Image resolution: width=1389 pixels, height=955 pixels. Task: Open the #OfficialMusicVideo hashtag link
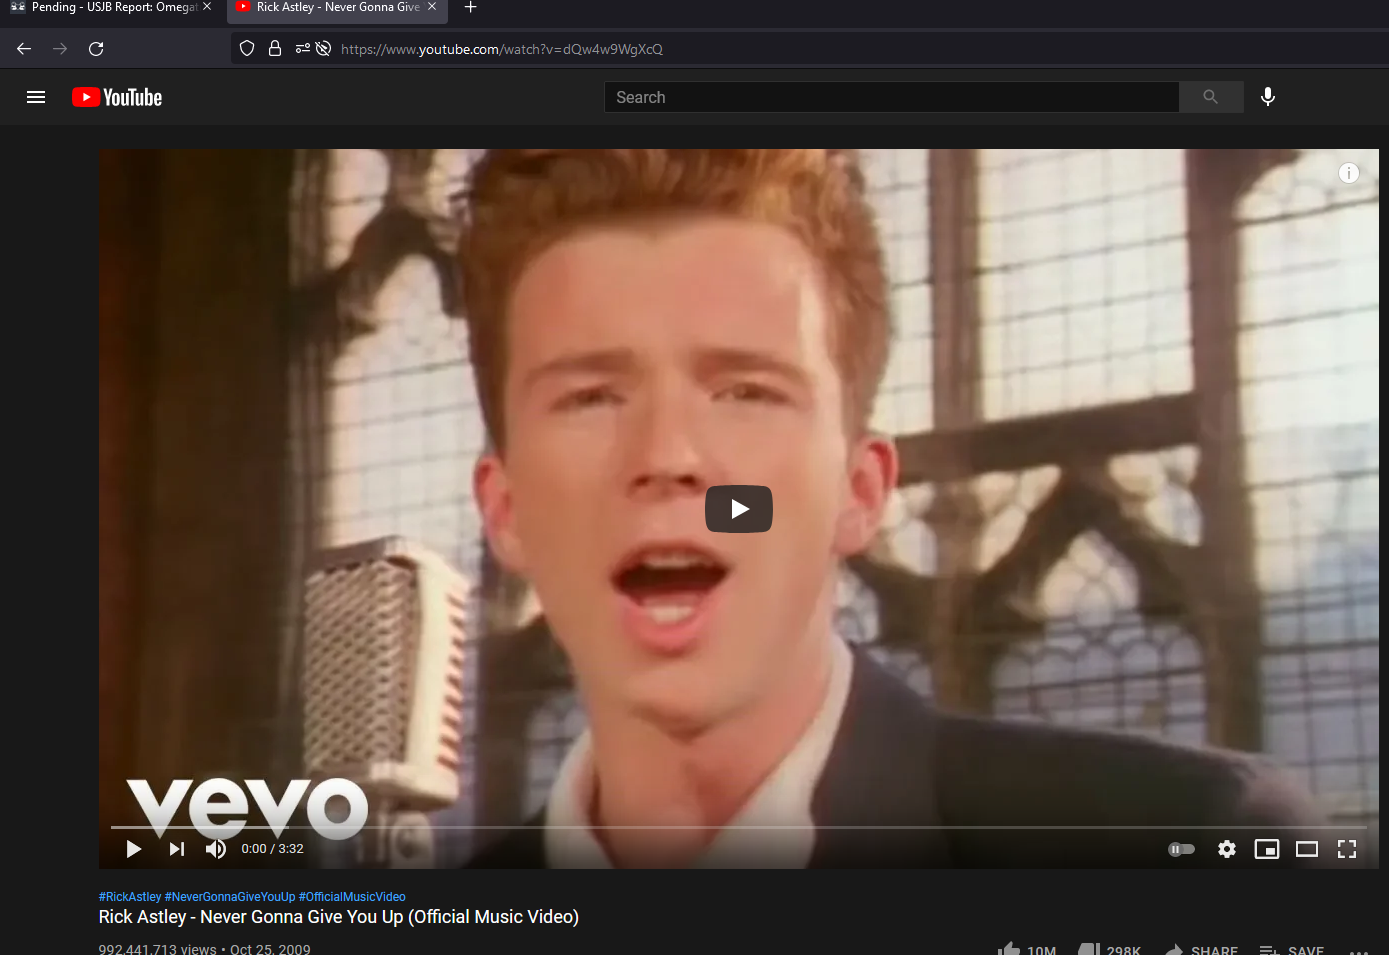click(x=352, y=897)
